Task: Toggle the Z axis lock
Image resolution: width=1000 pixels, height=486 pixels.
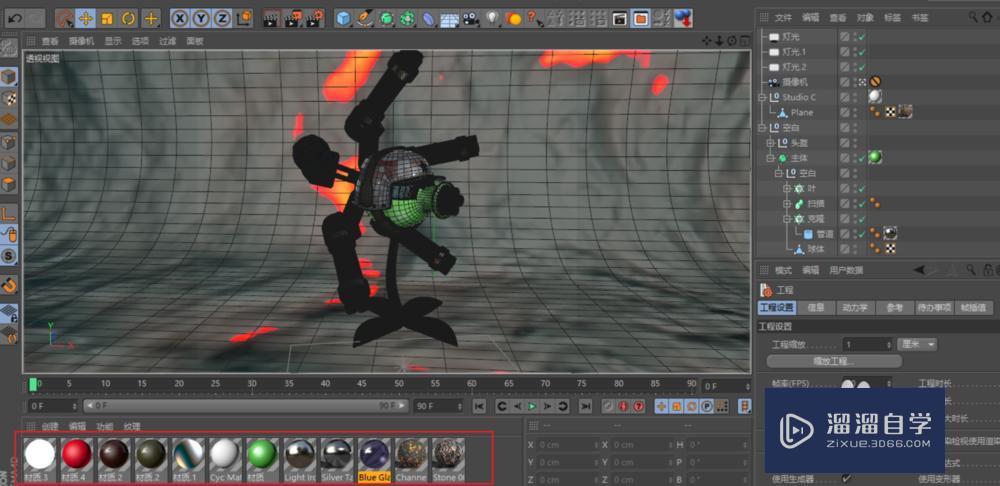Action: [222, 19]
